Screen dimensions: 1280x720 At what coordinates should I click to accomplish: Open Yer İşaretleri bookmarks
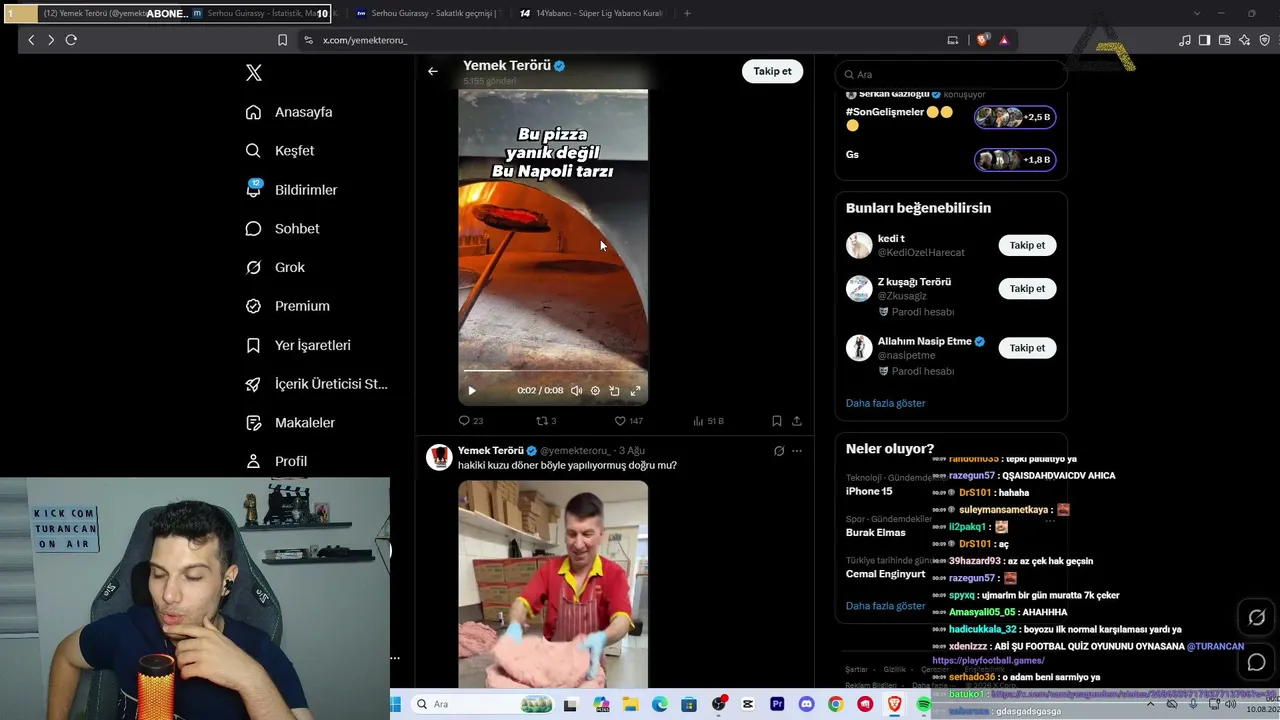pos(298,345)
